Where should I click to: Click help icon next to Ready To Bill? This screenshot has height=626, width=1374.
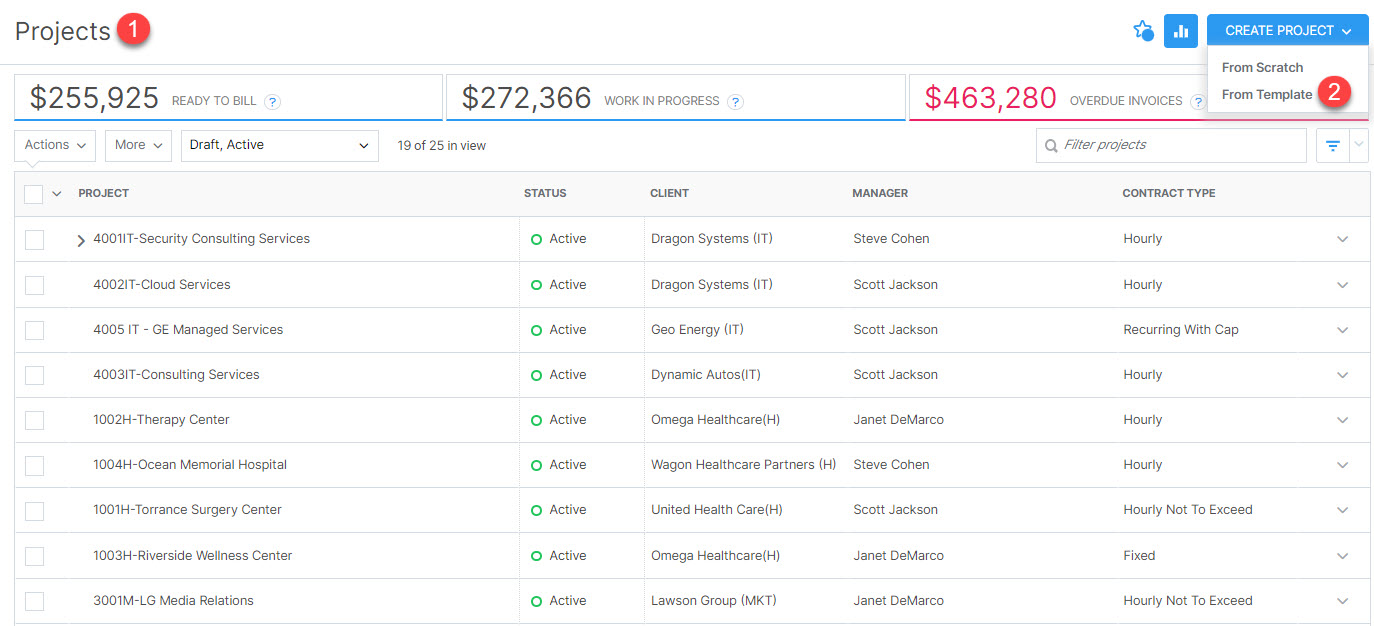pos(272,101)
